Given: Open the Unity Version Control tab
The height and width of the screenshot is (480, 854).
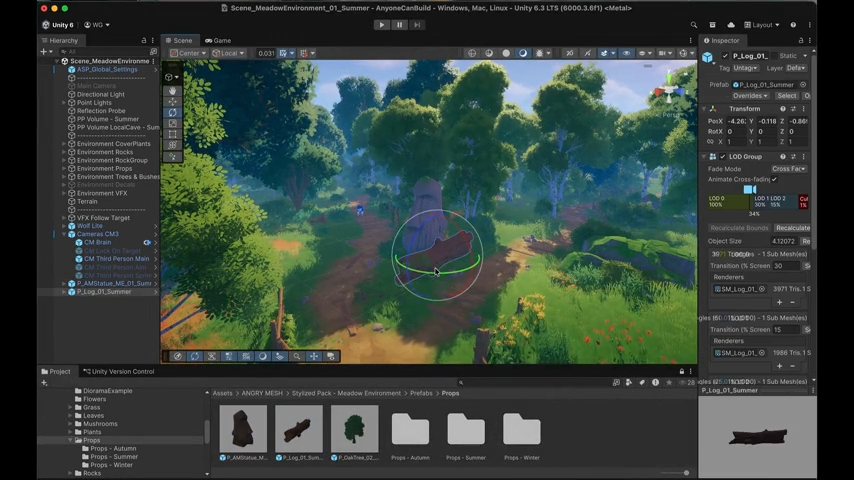Looking at the screenshot, I should click(x=119, y=372).
